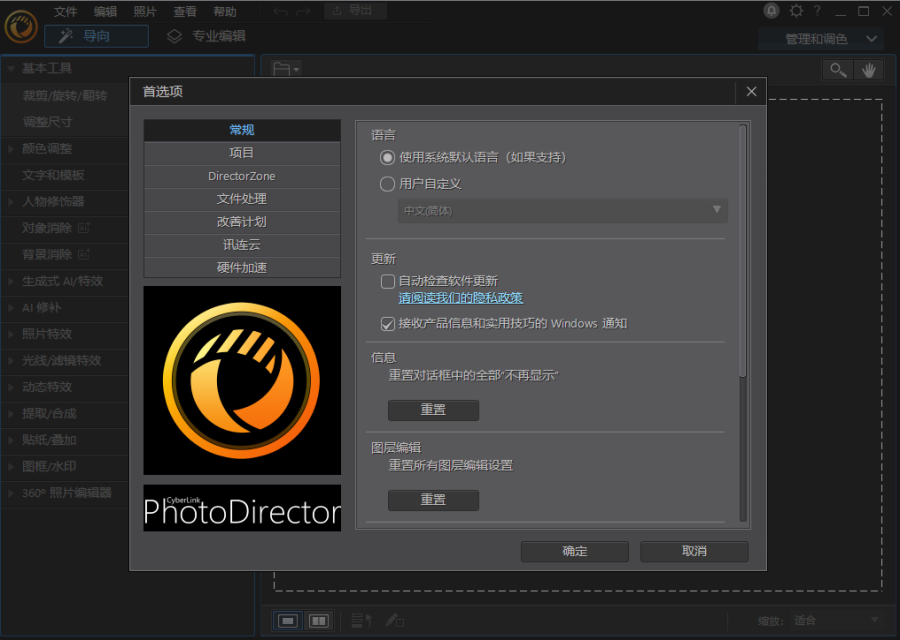Click the pen edit icon in the bottom toolbar
Screen dimensions: 900x640
coord(394,620)
